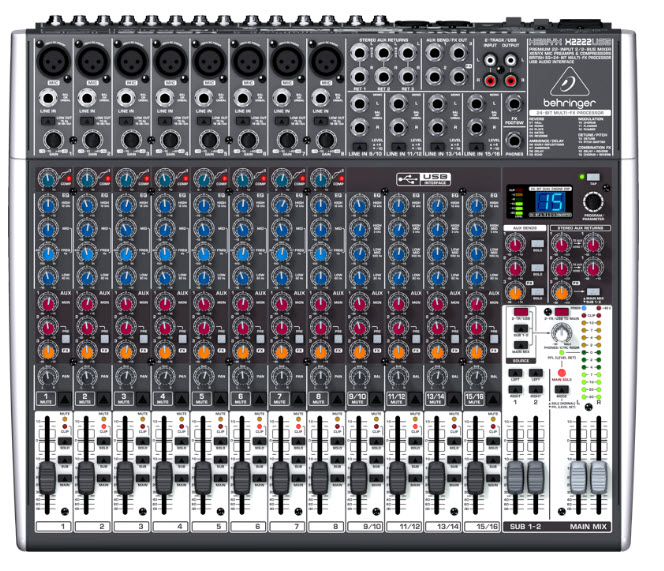
Task: Toggle the SUB 1-2 source button
Action: [x=520, y=328]
